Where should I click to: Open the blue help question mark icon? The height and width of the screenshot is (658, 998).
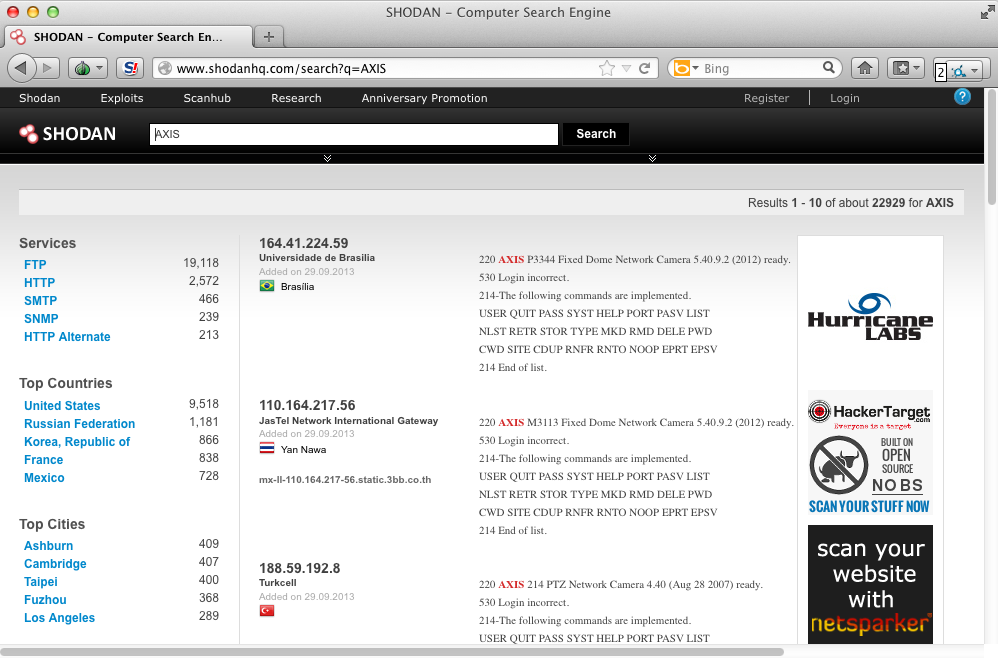click(x=962, y=97)
